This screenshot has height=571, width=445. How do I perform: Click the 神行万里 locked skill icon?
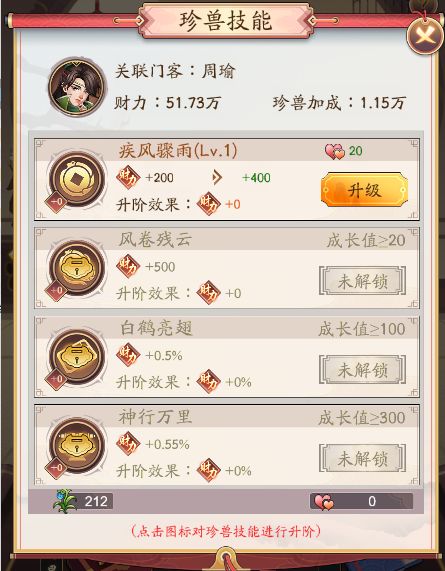77,446
